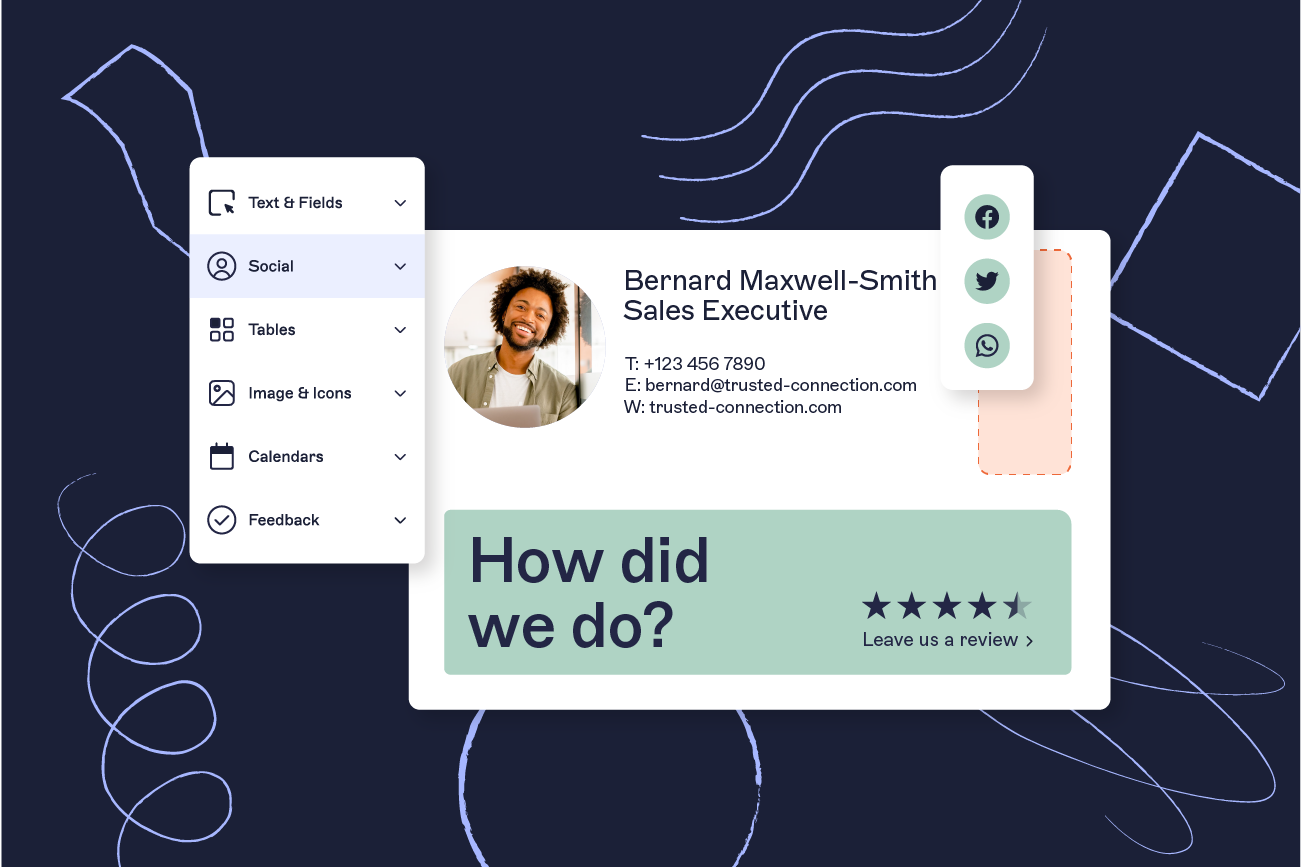Open the Calendars menu item
Screen dimensions: 1301x867
click(286, 457)
